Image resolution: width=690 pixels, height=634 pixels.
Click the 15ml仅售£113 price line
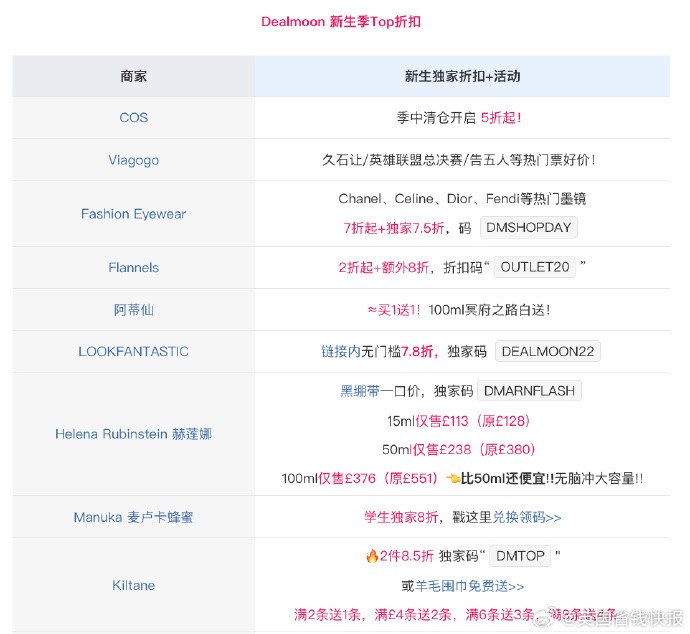[459, 421]
